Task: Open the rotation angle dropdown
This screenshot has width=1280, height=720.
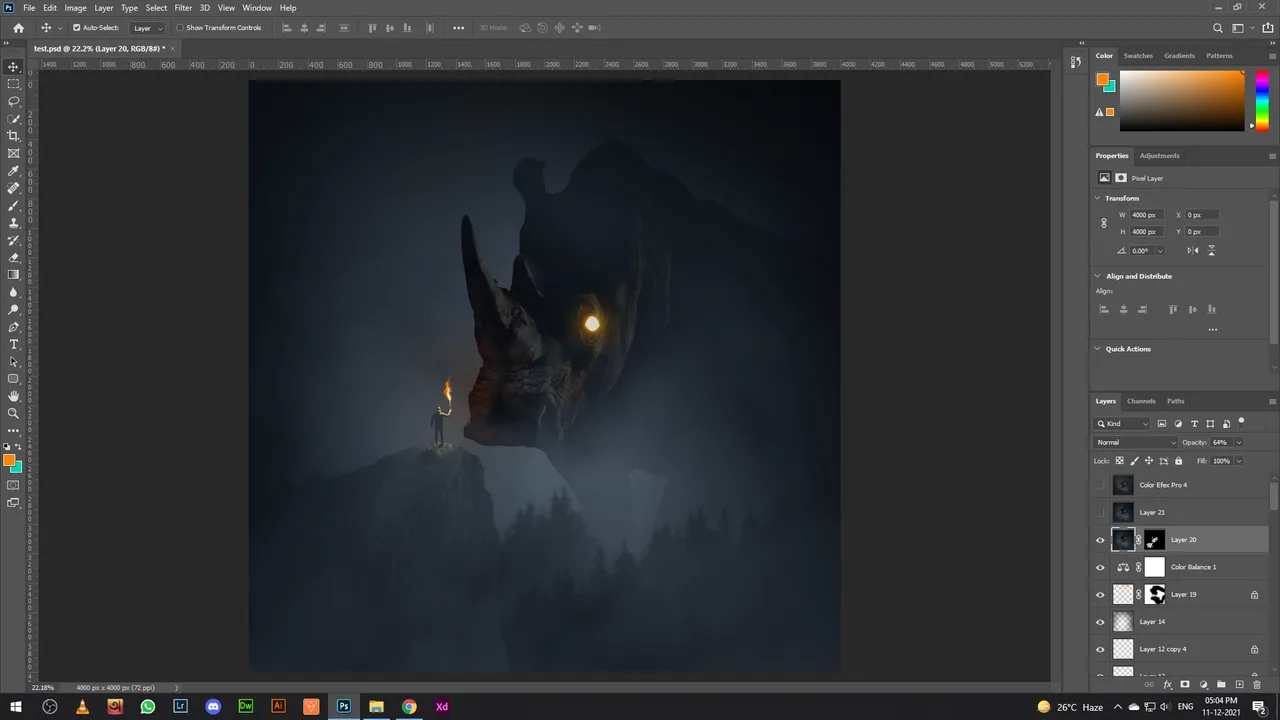Action: [1159, 251]
